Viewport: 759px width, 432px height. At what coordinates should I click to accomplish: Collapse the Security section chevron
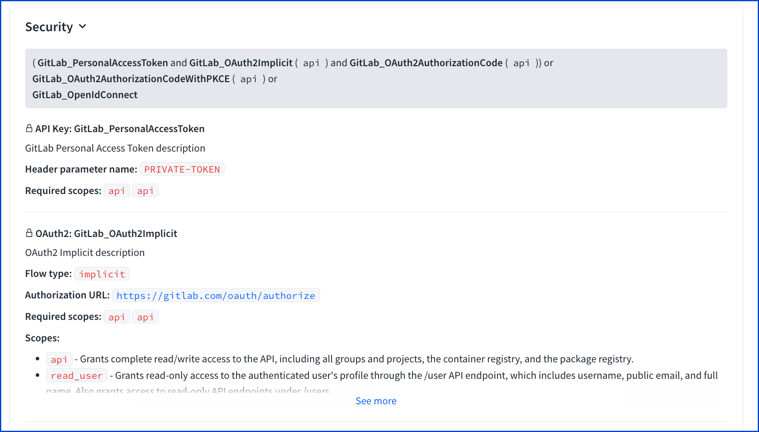[82, 27]
